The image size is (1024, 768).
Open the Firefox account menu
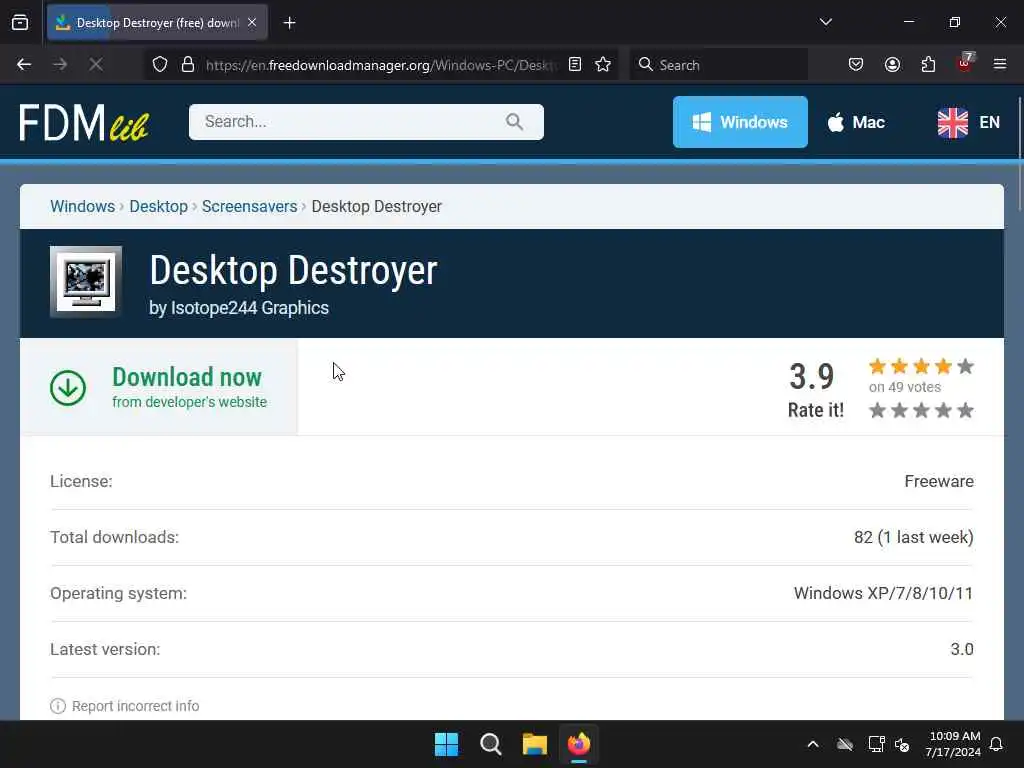point(892,65)
